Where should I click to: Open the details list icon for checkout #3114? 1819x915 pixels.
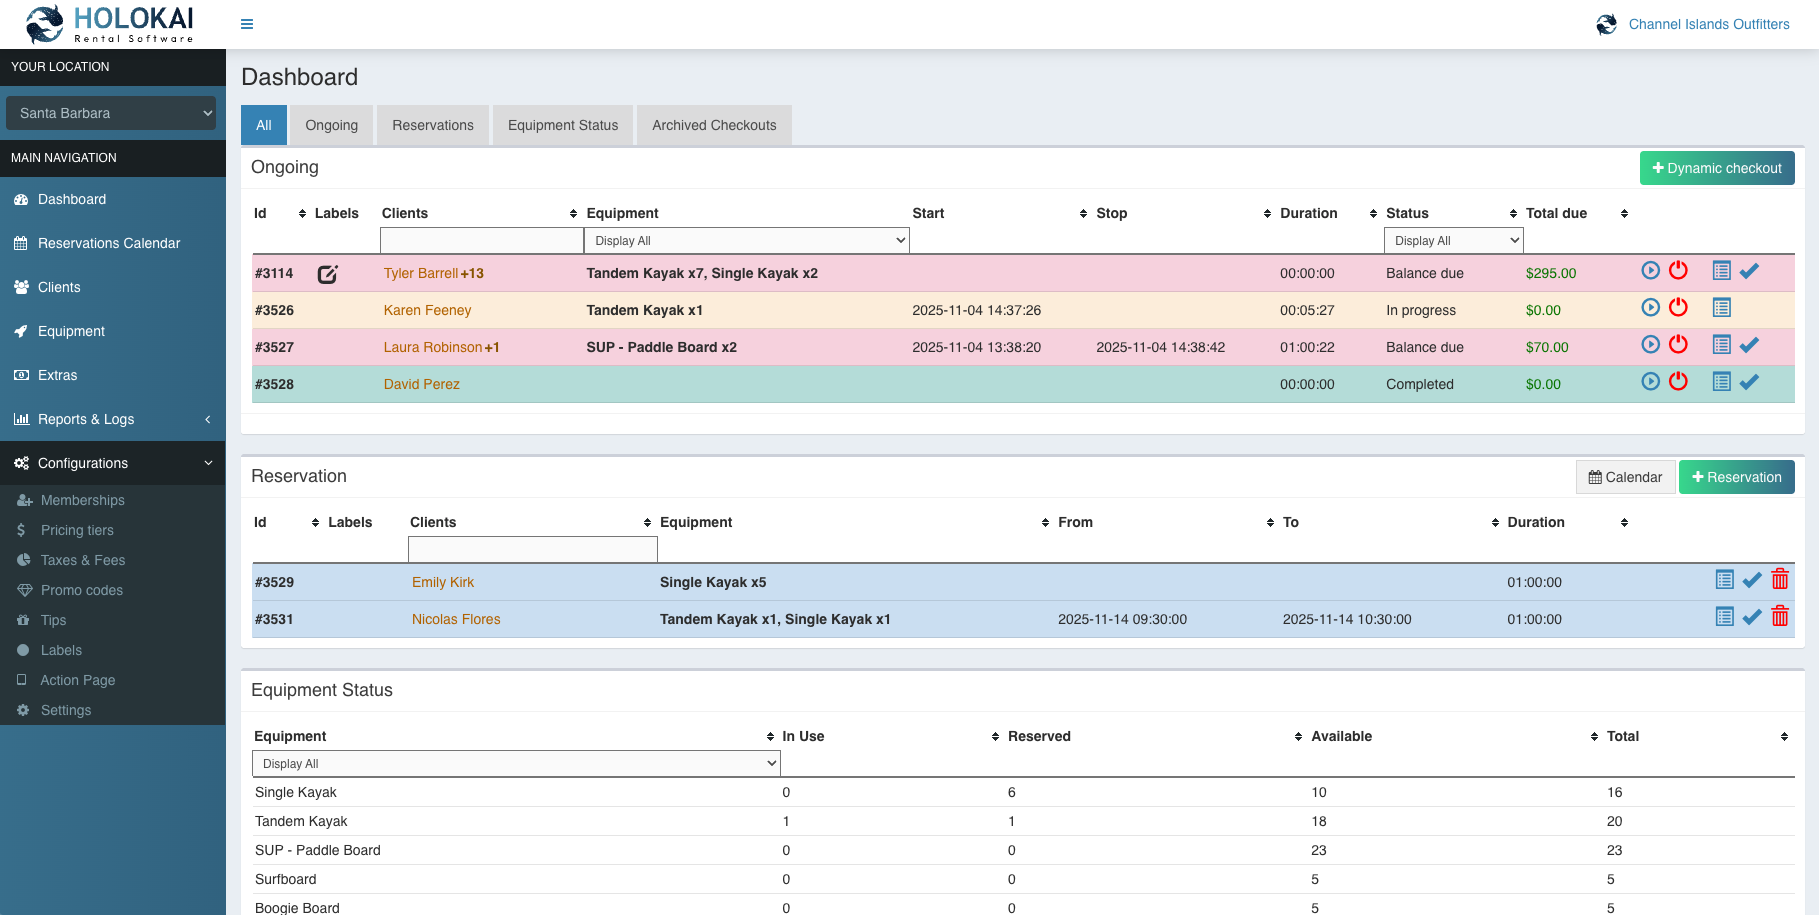[x=1721, y=270]
